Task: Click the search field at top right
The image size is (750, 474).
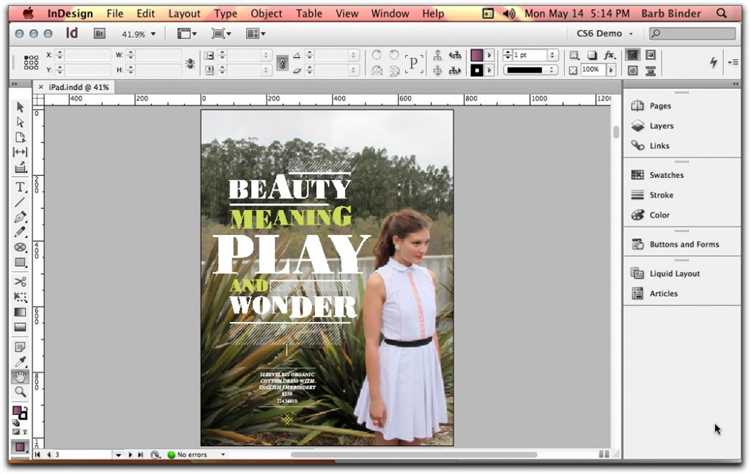Action: pyautogui.click(x=692, y=33)
